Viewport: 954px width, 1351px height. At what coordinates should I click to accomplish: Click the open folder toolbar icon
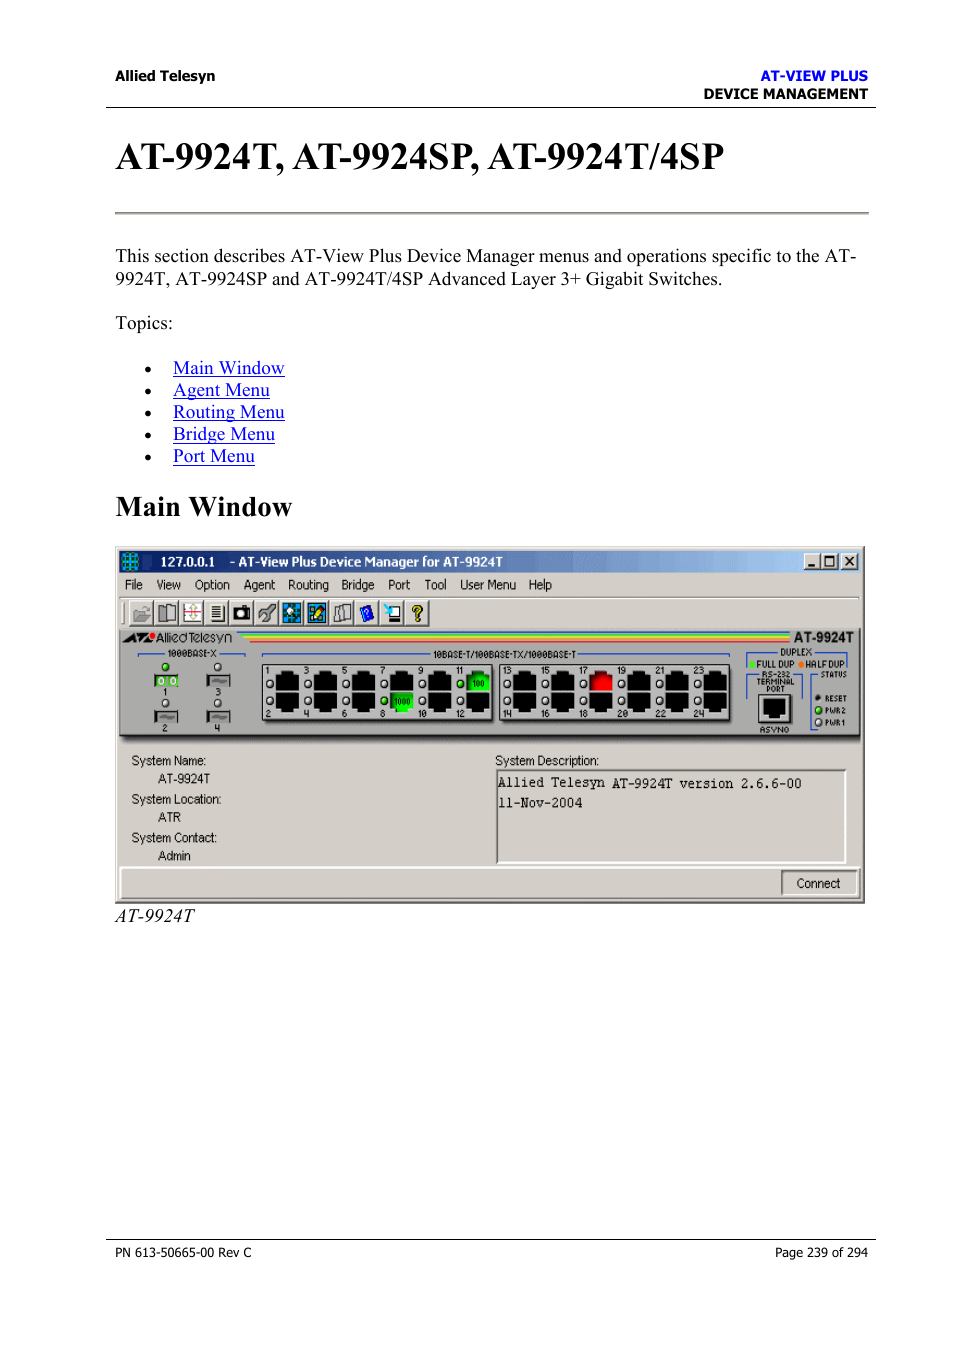(x=142, y=613)
